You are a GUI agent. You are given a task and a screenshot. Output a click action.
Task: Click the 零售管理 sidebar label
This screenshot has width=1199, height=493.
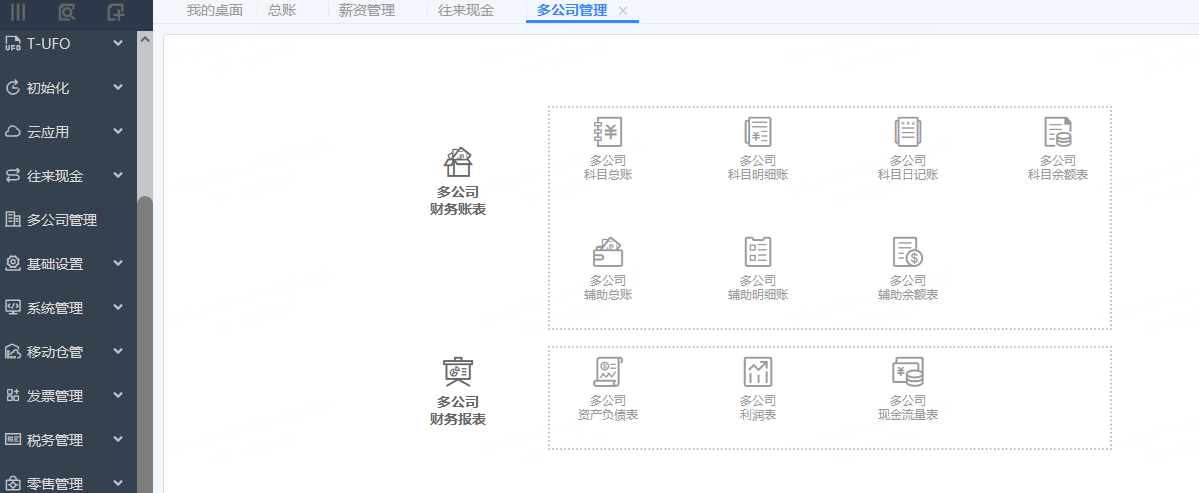(55, 484)
